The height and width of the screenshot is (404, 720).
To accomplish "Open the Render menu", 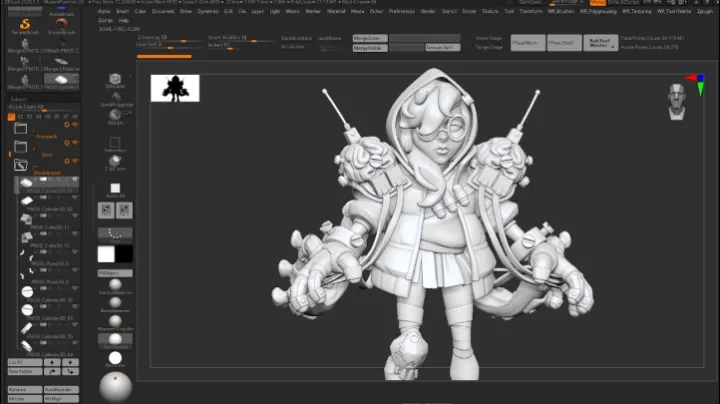I will [x=428, y=11].
